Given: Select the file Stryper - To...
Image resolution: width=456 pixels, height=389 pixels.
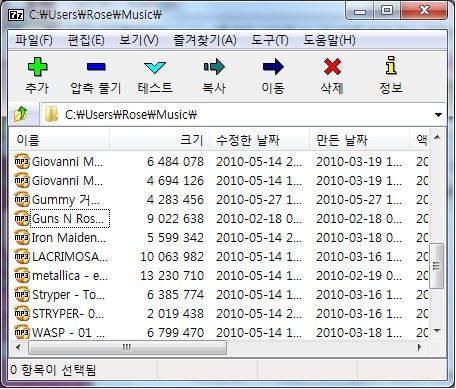Looking at the screenshot, I should [x=68, y=295].
